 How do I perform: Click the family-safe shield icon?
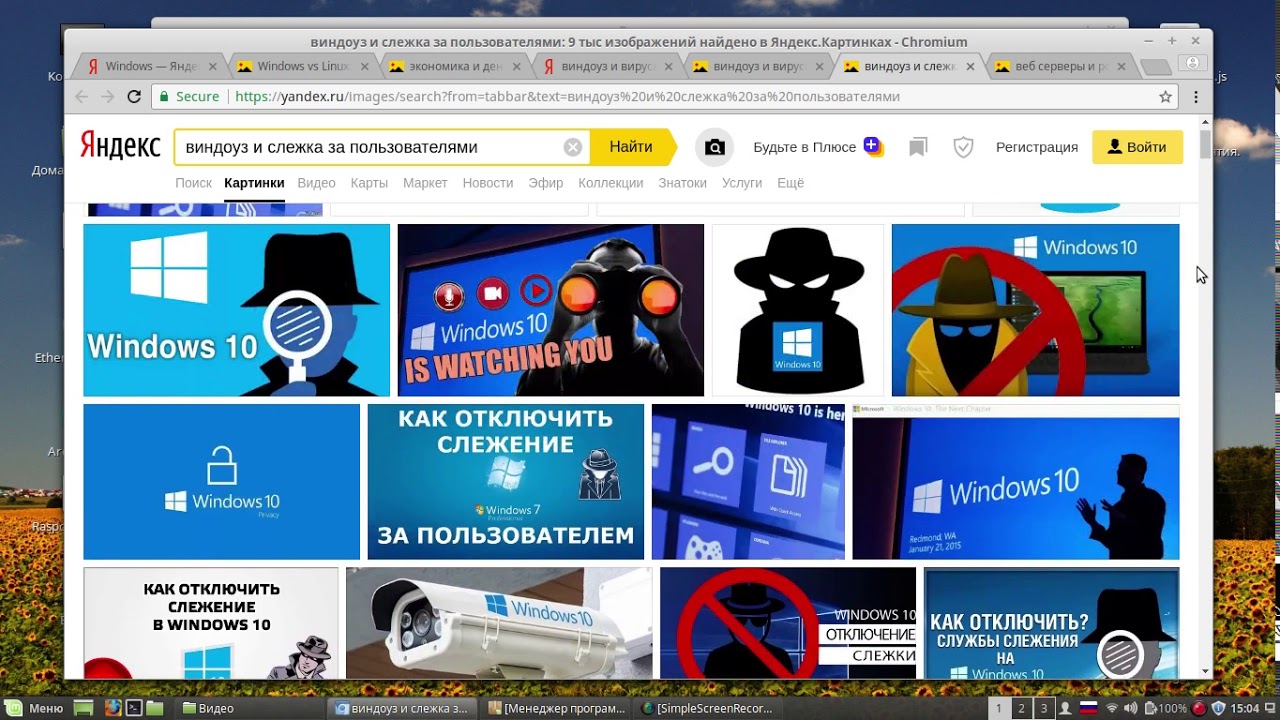pos(963,147)
